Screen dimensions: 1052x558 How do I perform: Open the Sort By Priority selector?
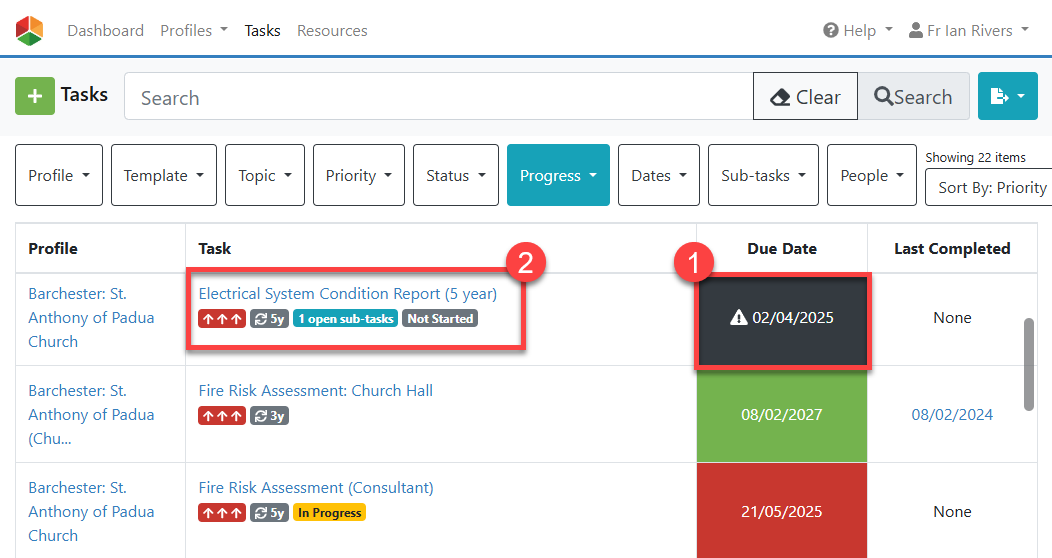point(990,188)
